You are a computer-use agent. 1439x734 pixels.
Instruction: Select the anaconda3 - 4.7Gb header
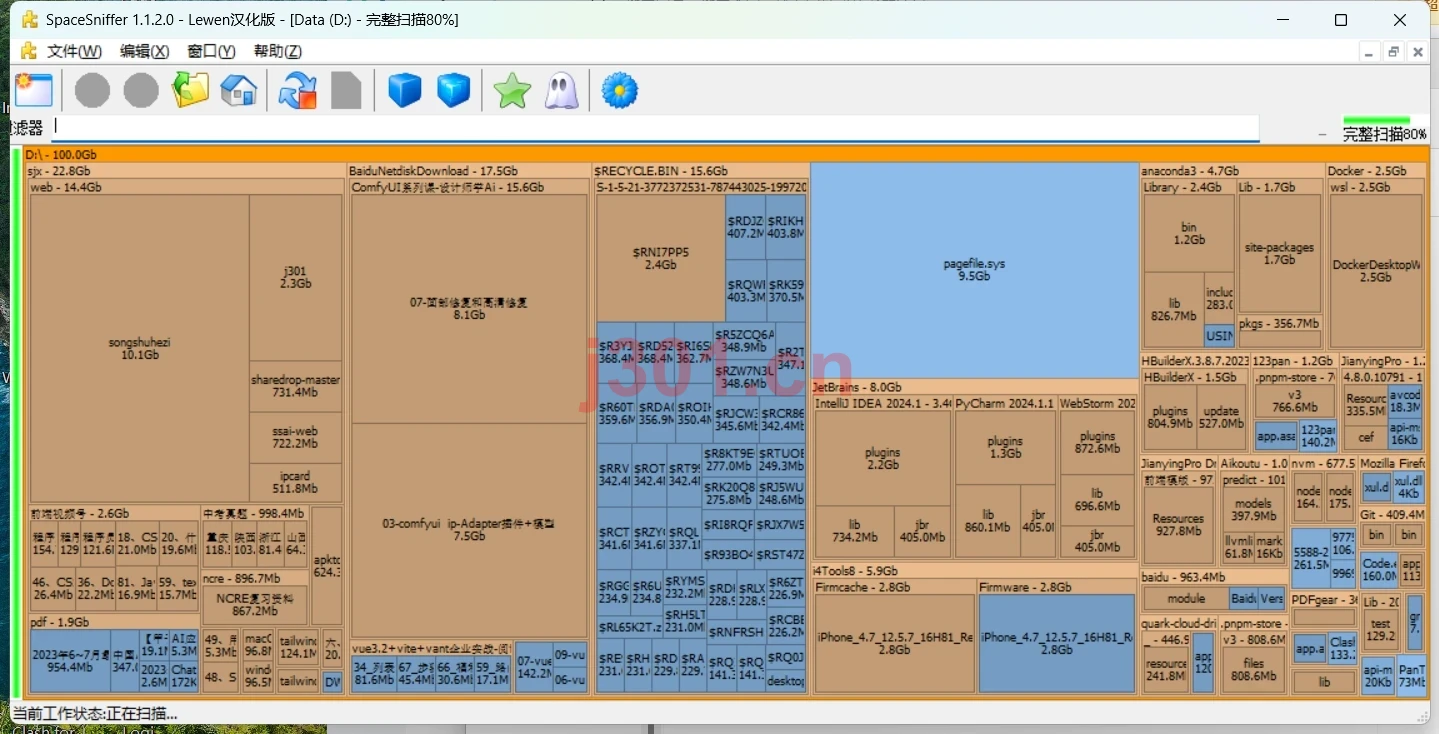coord(1231,171)
